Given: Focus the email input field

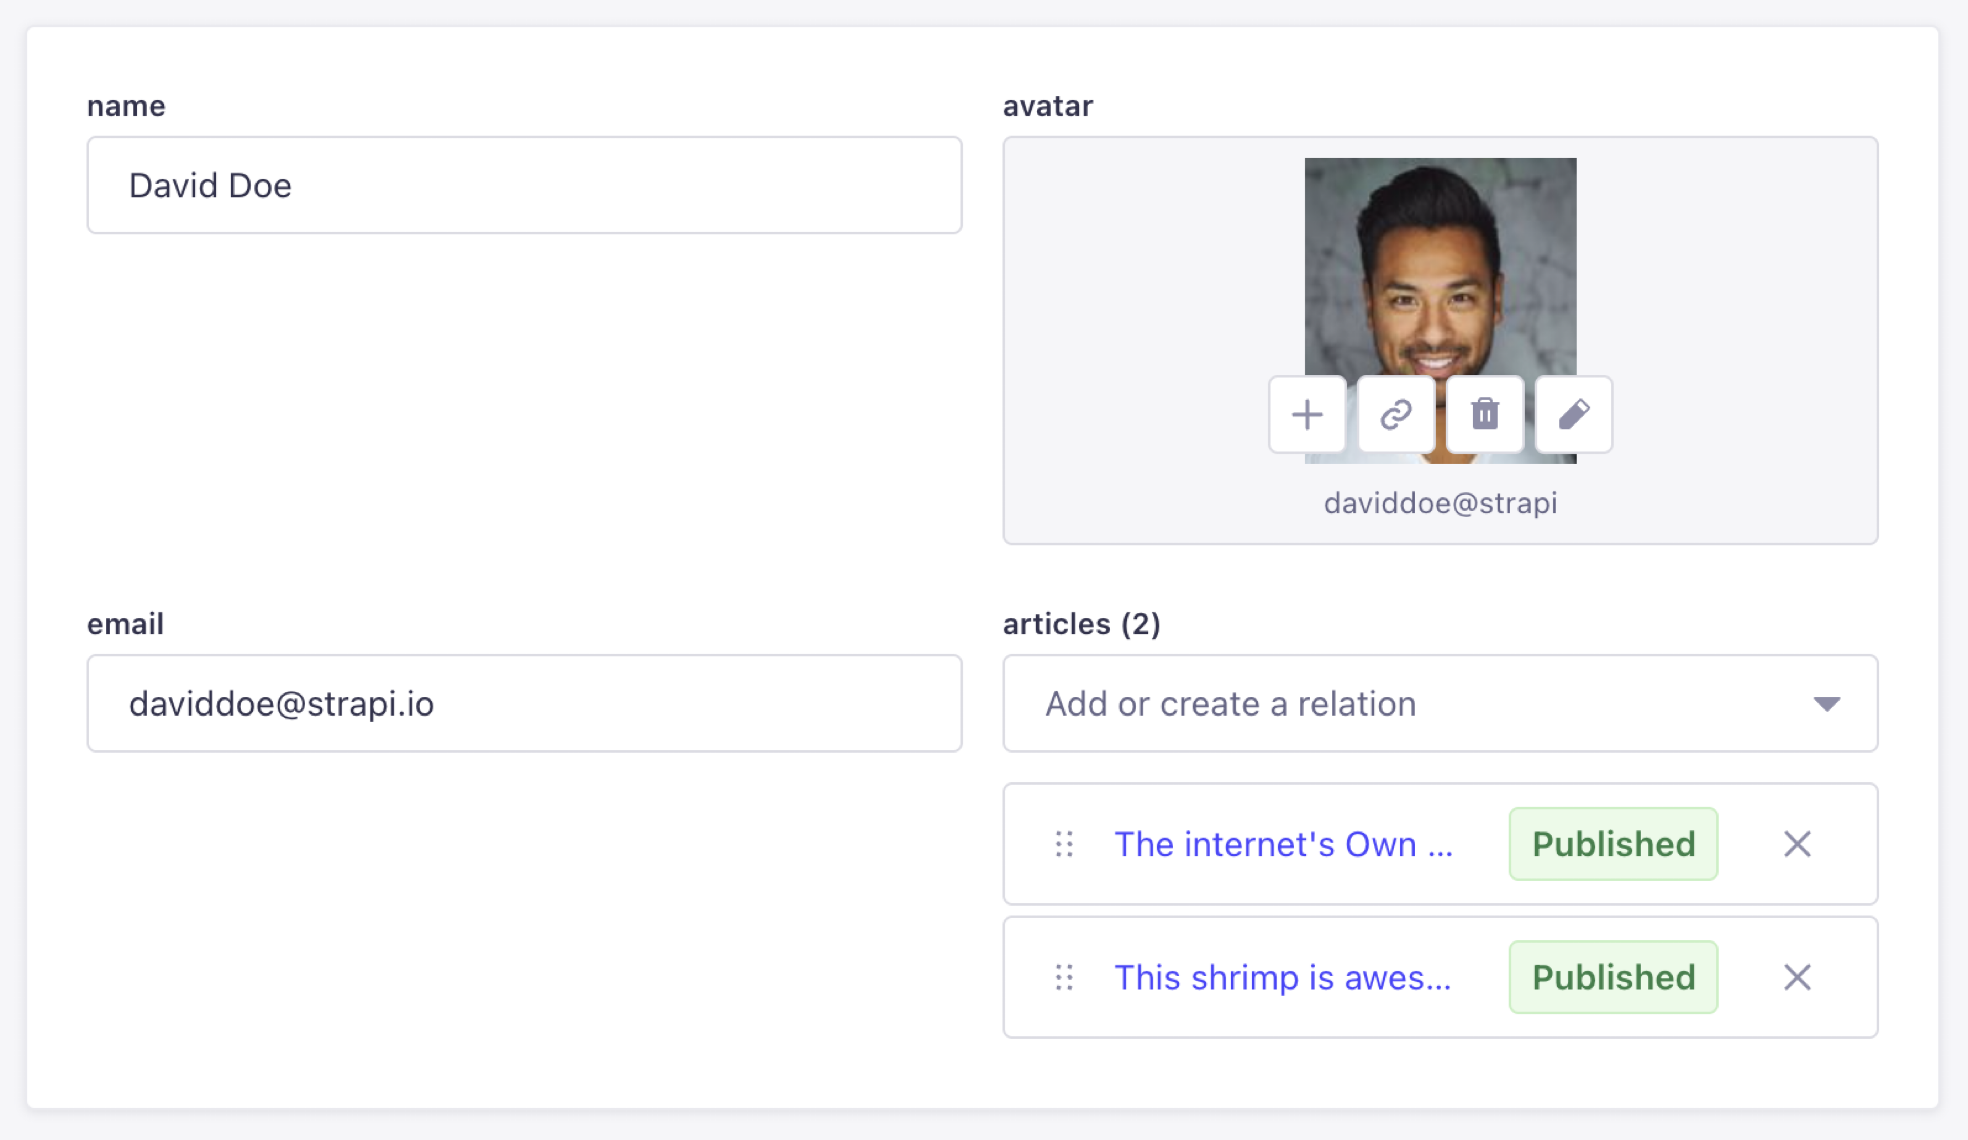Looking at the screenshot, I should [524, 704].
